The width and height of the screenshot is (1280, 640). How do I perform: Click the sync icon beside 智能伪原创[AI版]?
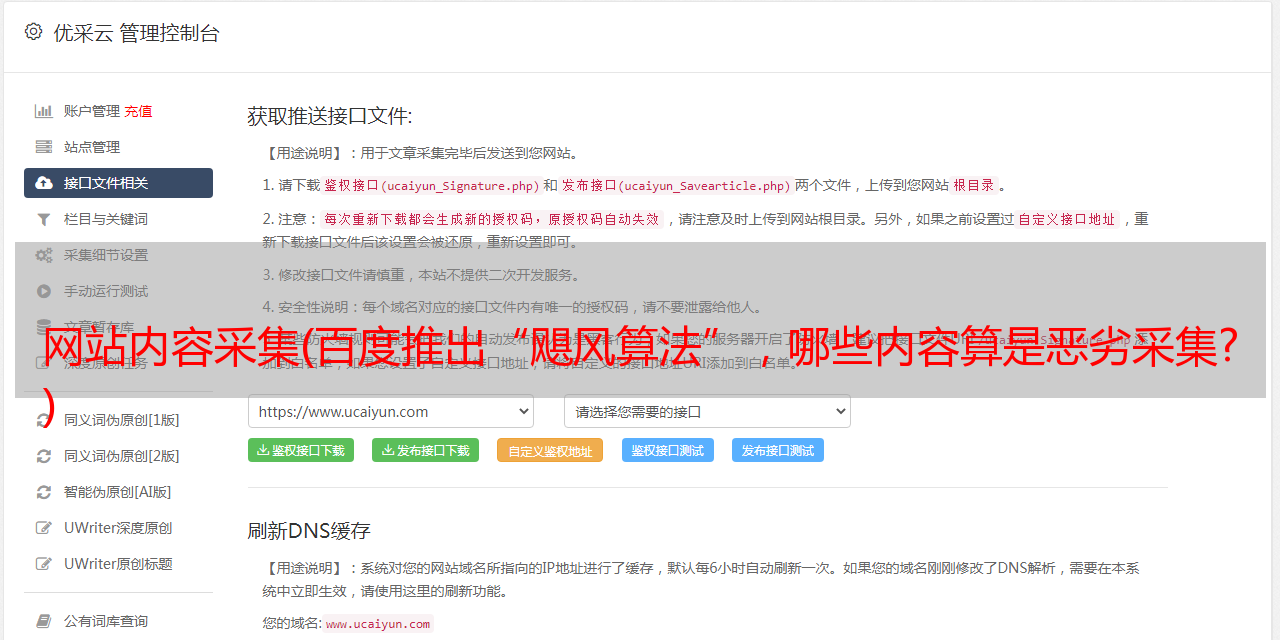(44, 492)
